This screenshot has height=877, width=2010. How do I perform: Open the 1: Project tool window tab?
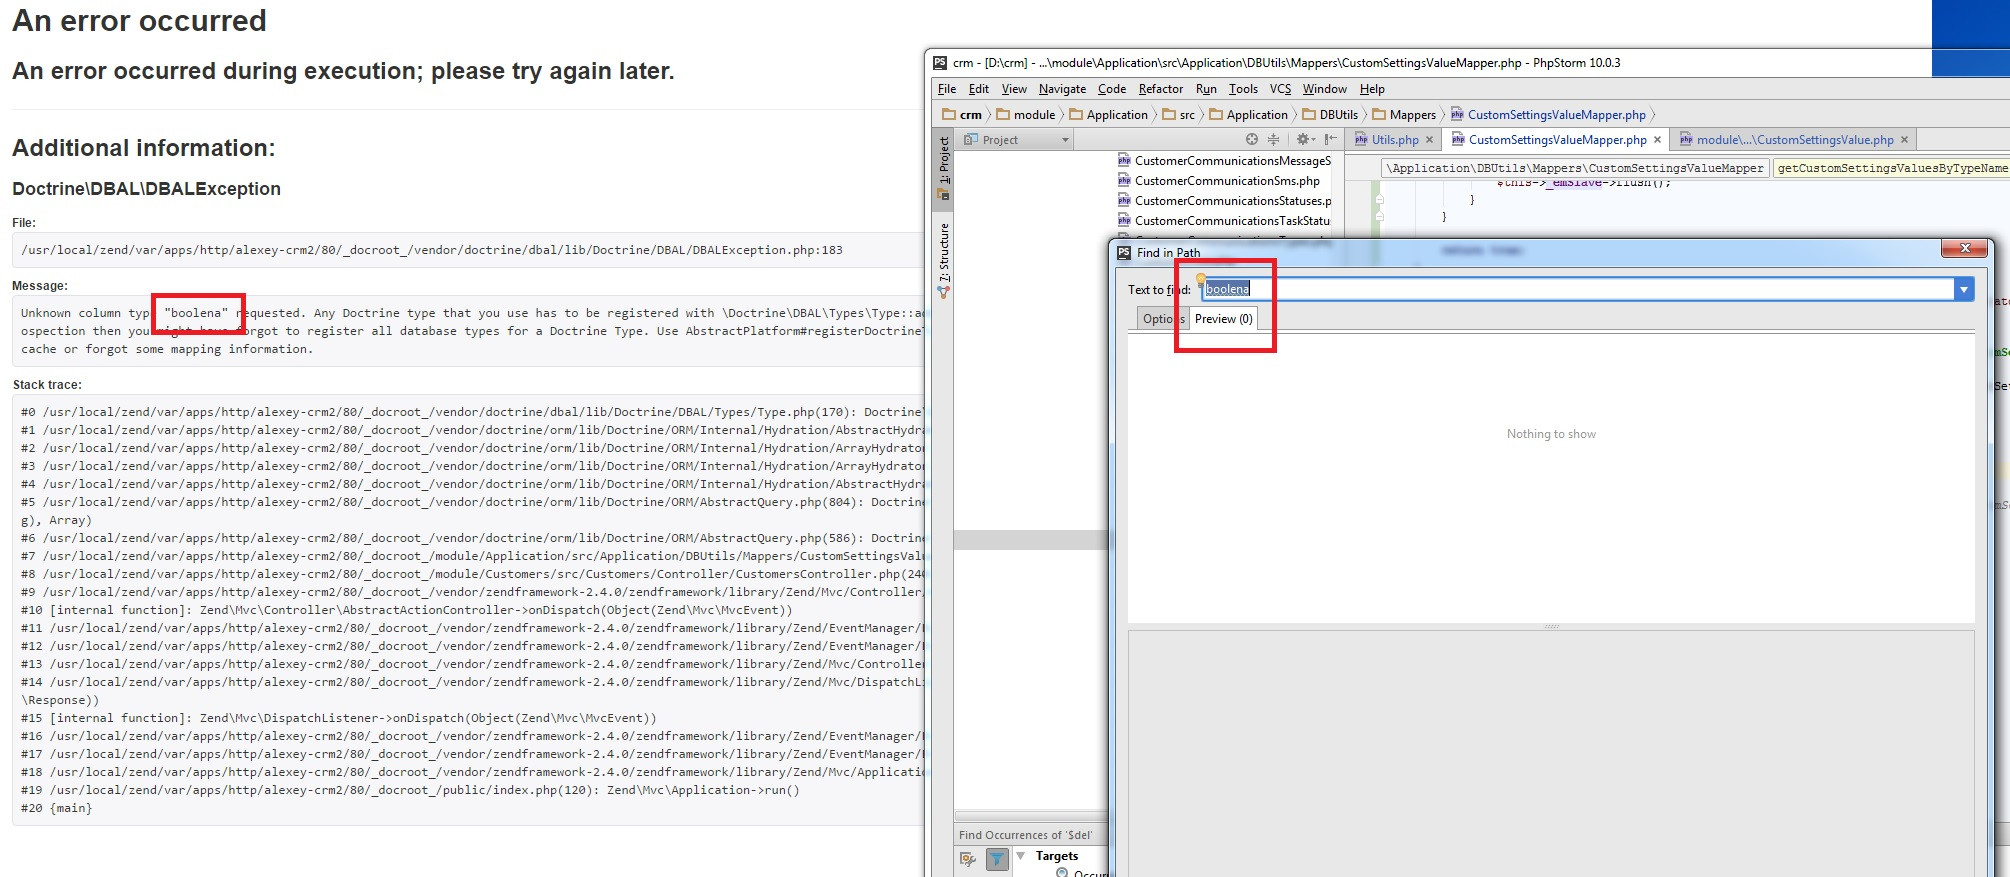click(x=943, y=168)
